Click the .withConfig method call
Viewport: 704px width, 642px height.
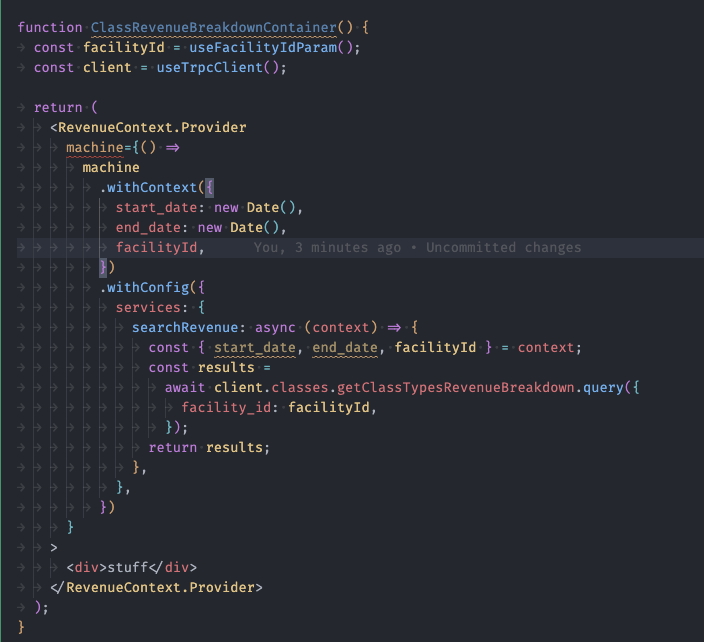pos(147,287)
